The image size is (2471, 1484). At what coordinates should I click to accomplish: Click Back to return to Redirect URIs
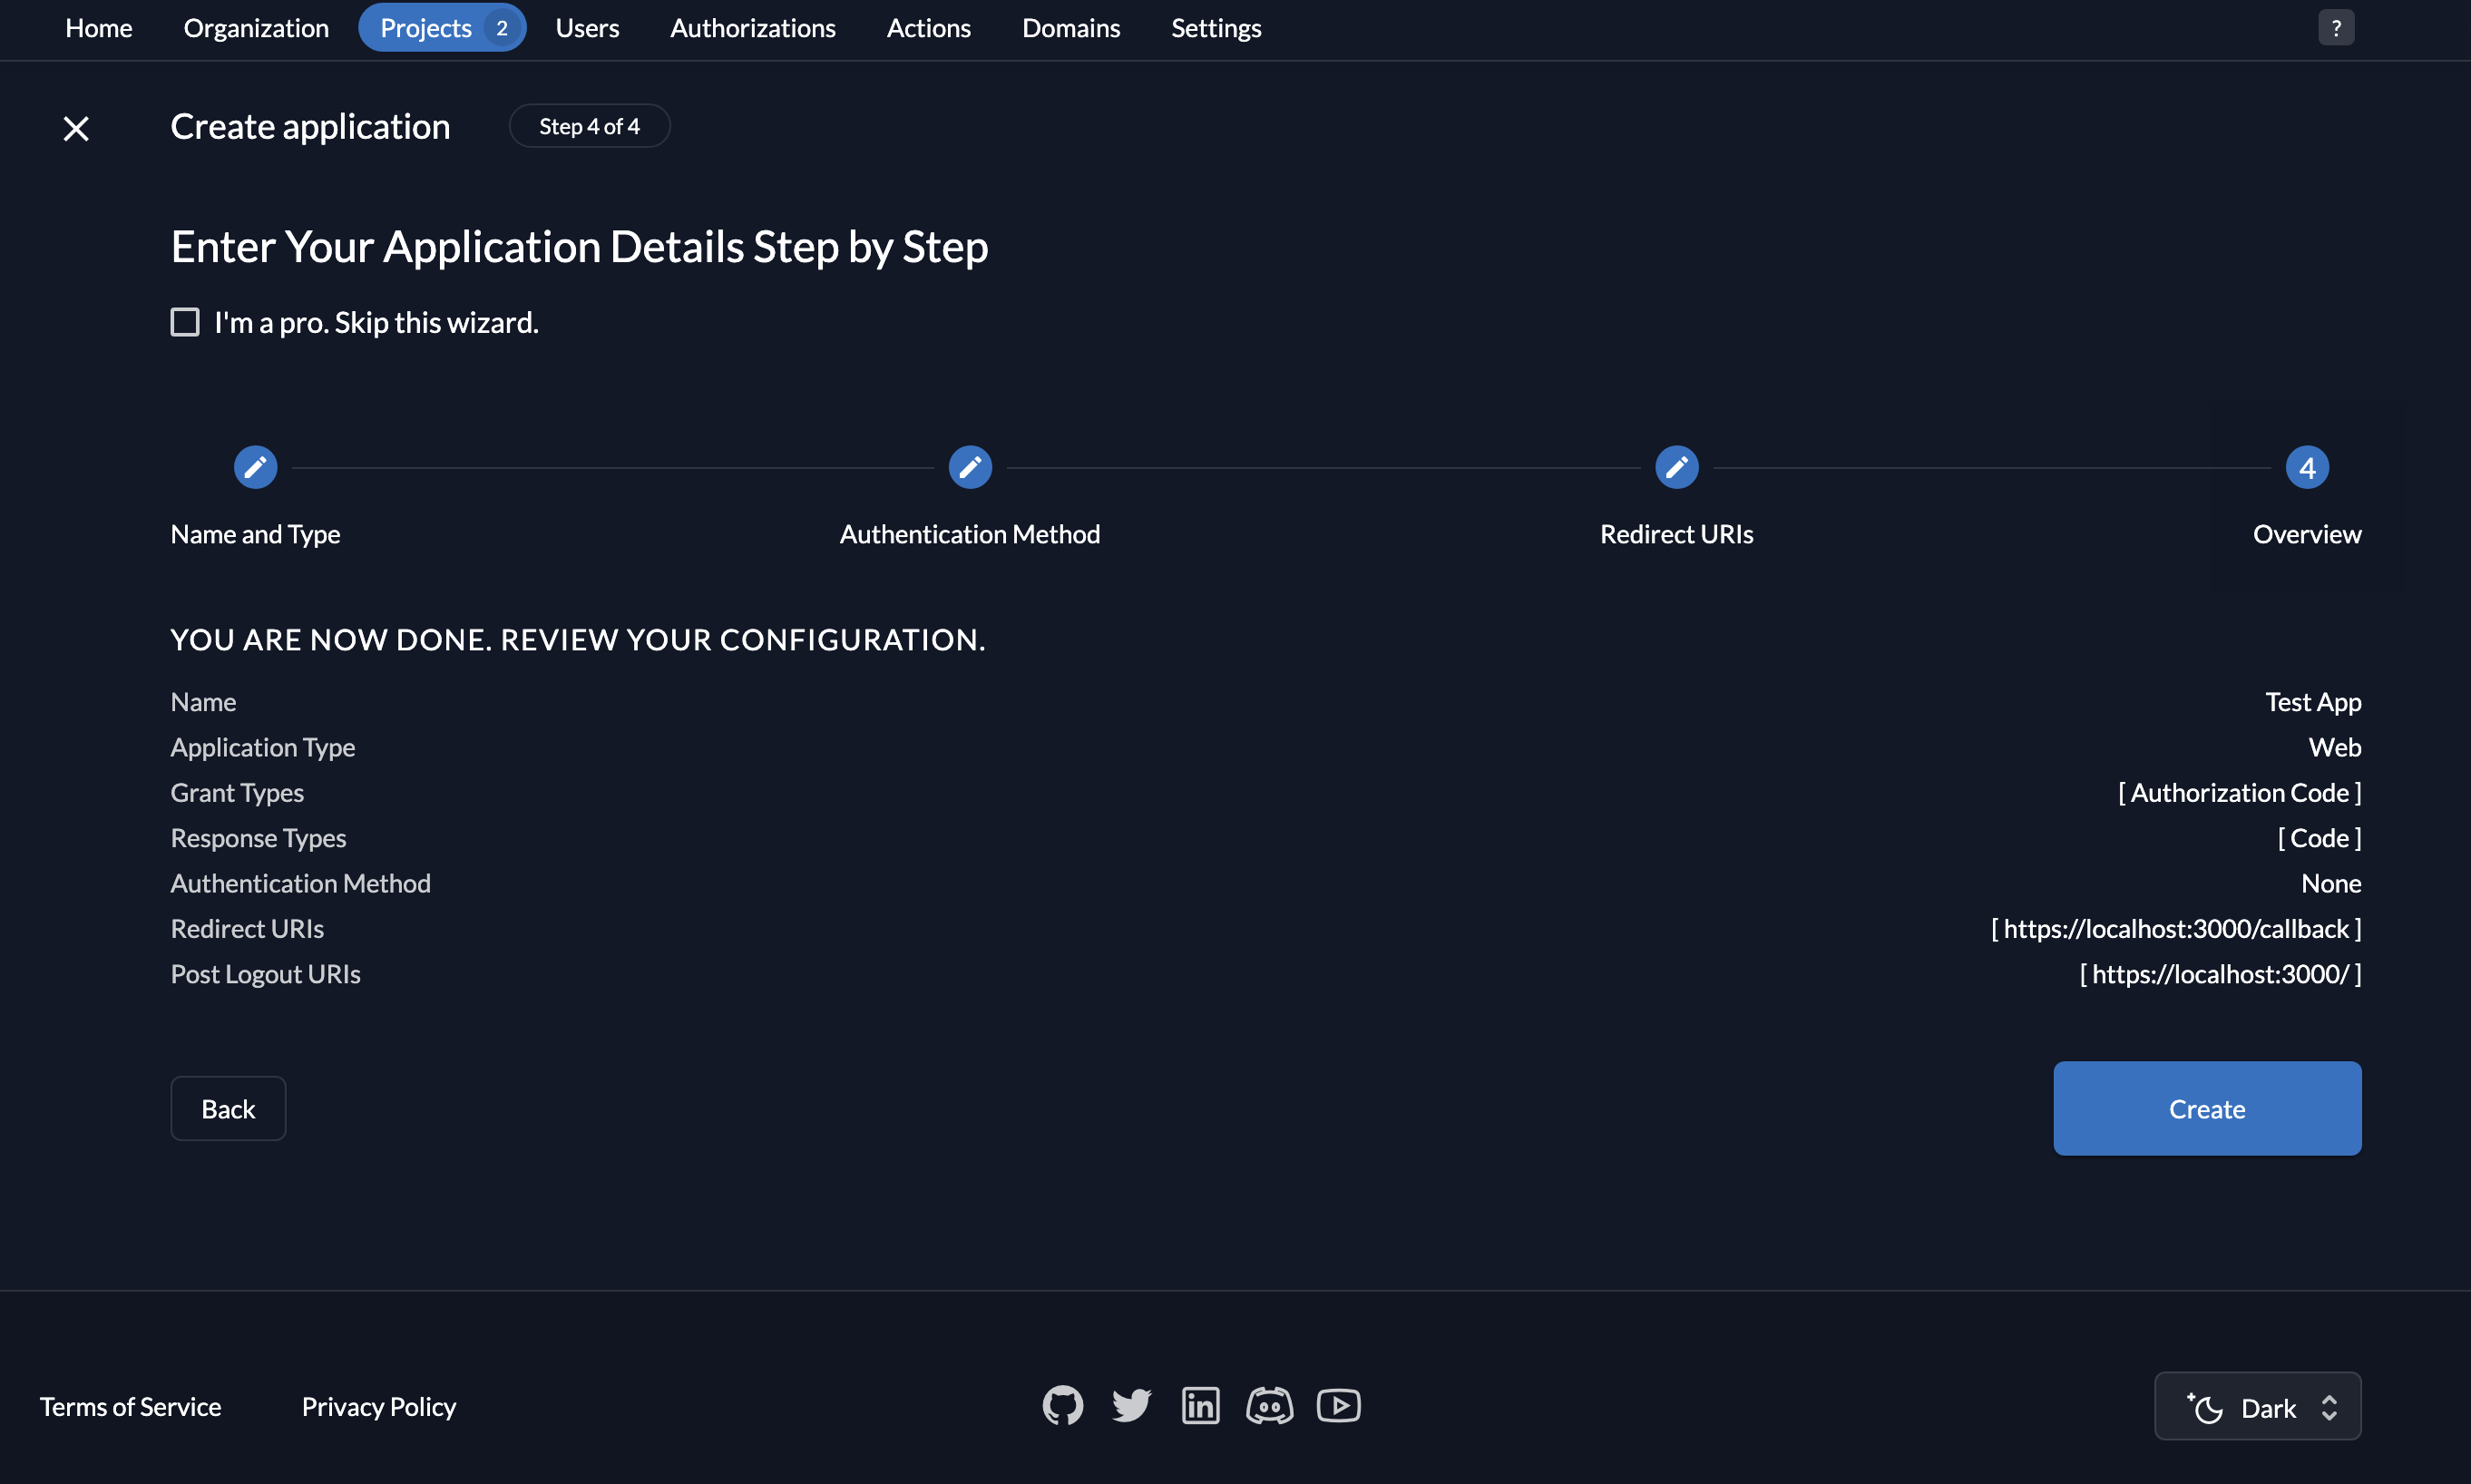click(228, 1108)
